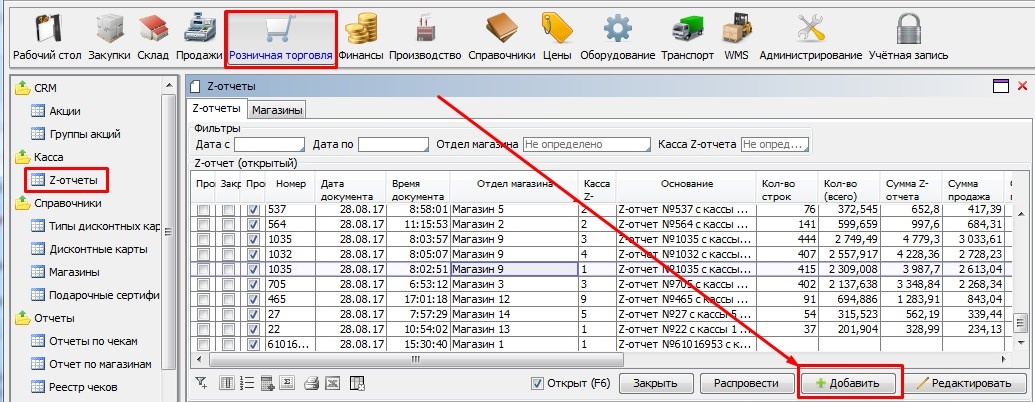Go to Транспорт truck icon

tap(685, 38)
